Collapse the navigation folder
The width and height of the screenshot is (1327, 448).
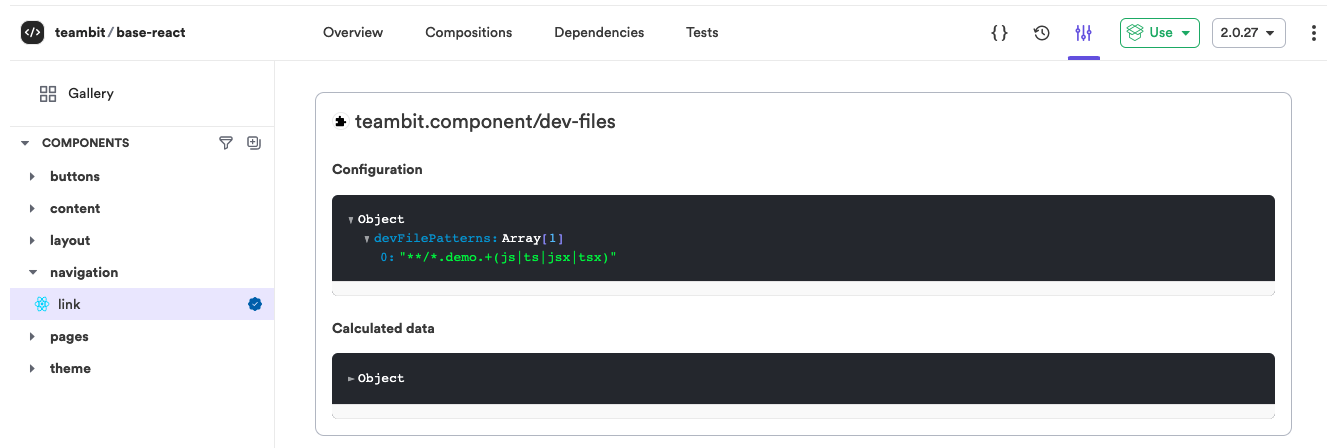(x=33, y=272)
